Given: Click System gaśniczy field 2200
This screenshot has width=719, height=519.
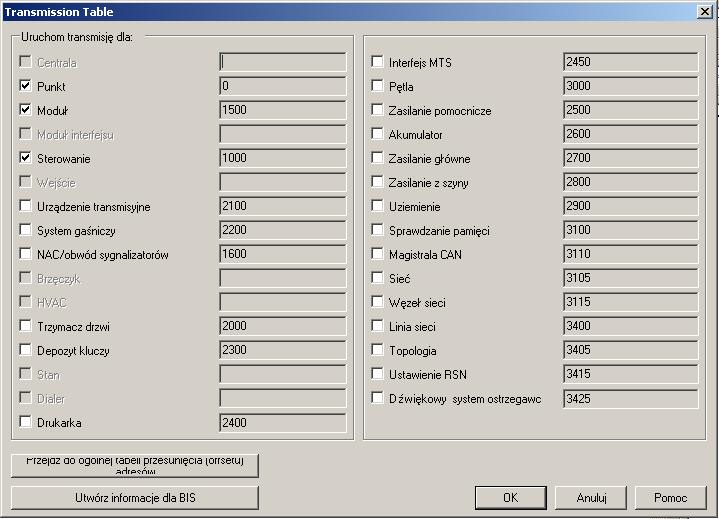Looking at the screenshot, I should coord(283,230).
